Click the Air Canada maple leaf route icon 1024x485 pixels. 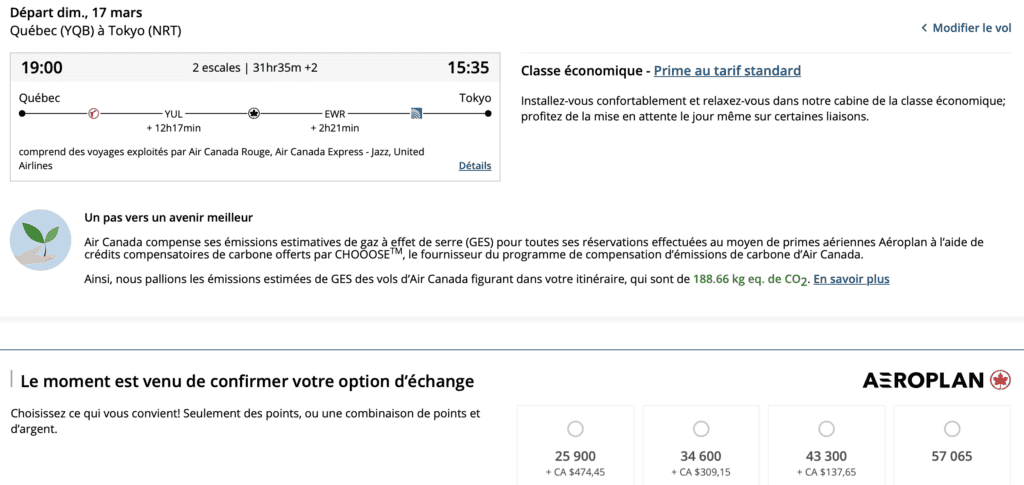coord(254,113)
